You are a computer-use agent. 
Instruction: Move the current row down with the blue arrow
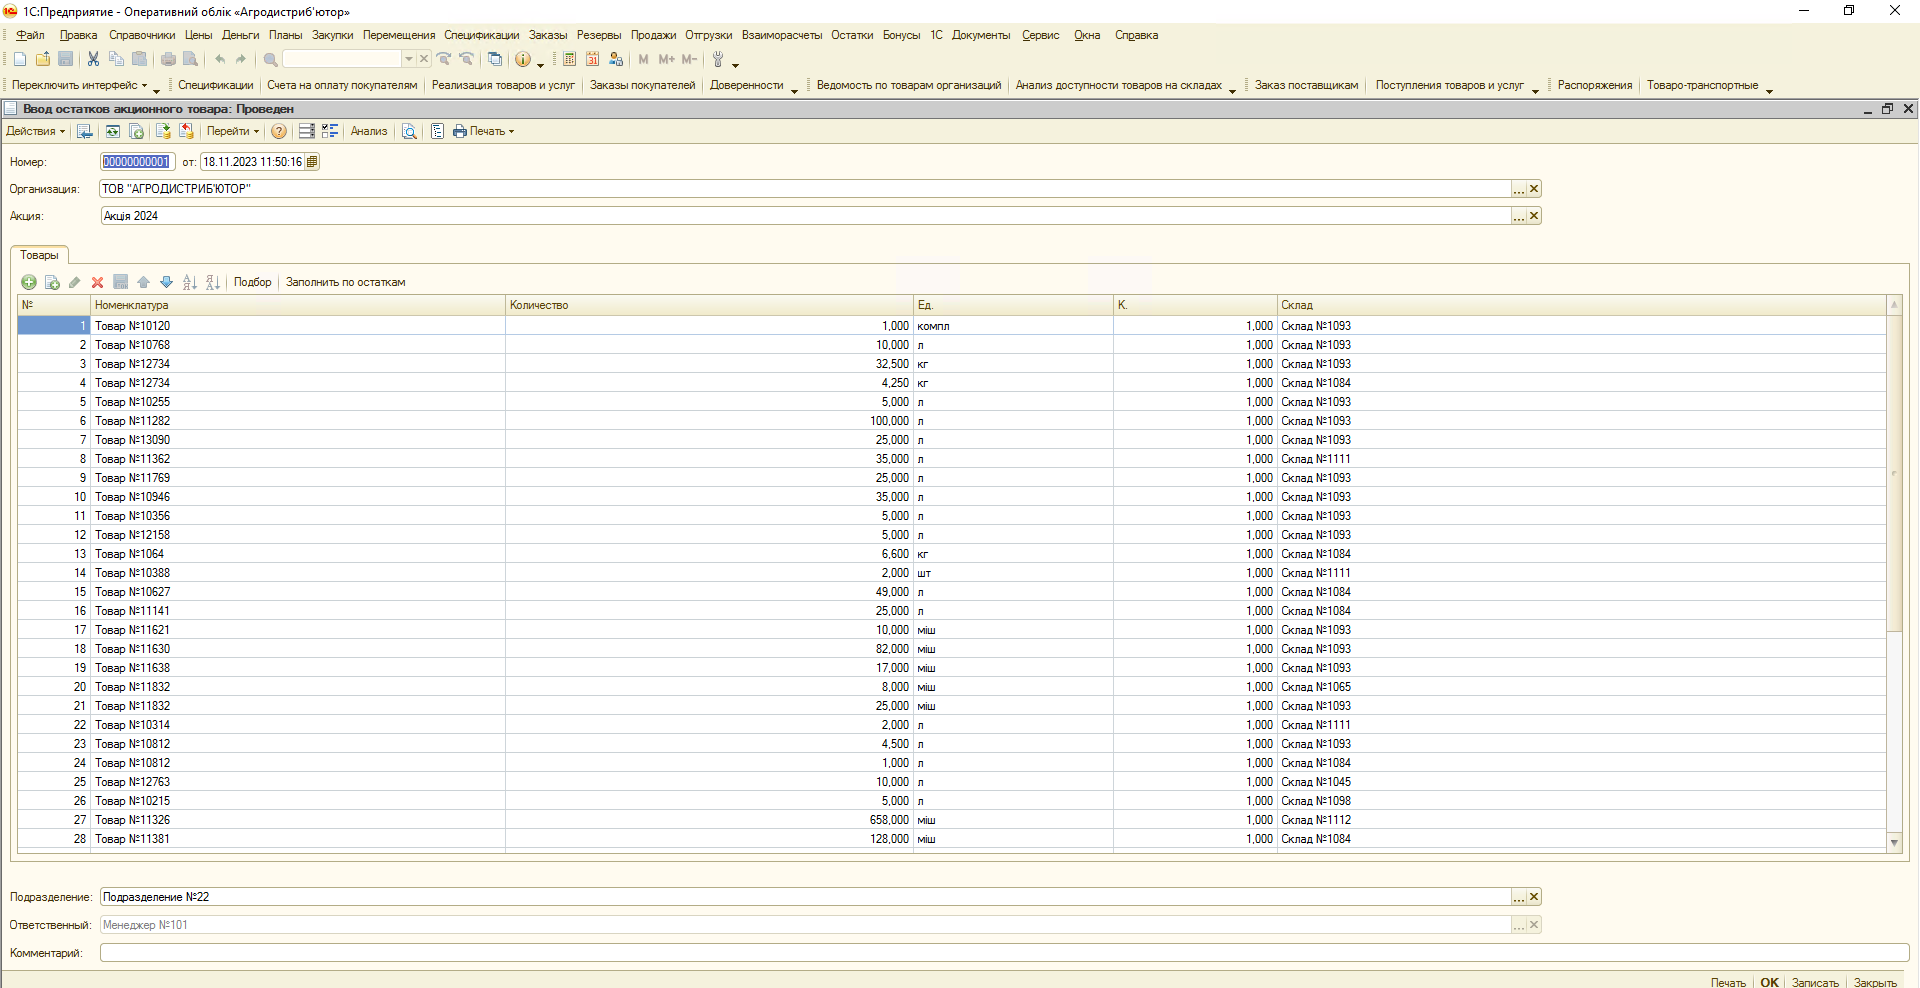166,283
